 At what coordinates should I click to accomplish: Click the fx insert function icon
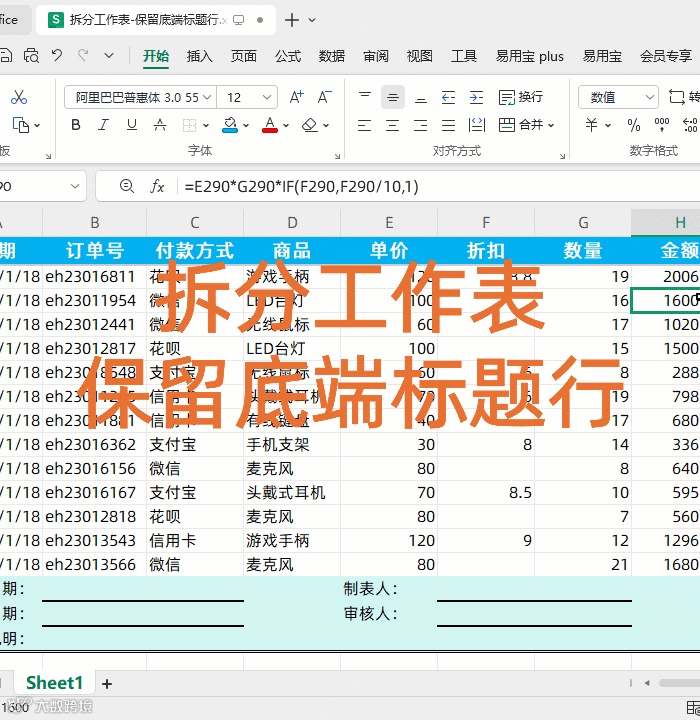coord(157,186)
